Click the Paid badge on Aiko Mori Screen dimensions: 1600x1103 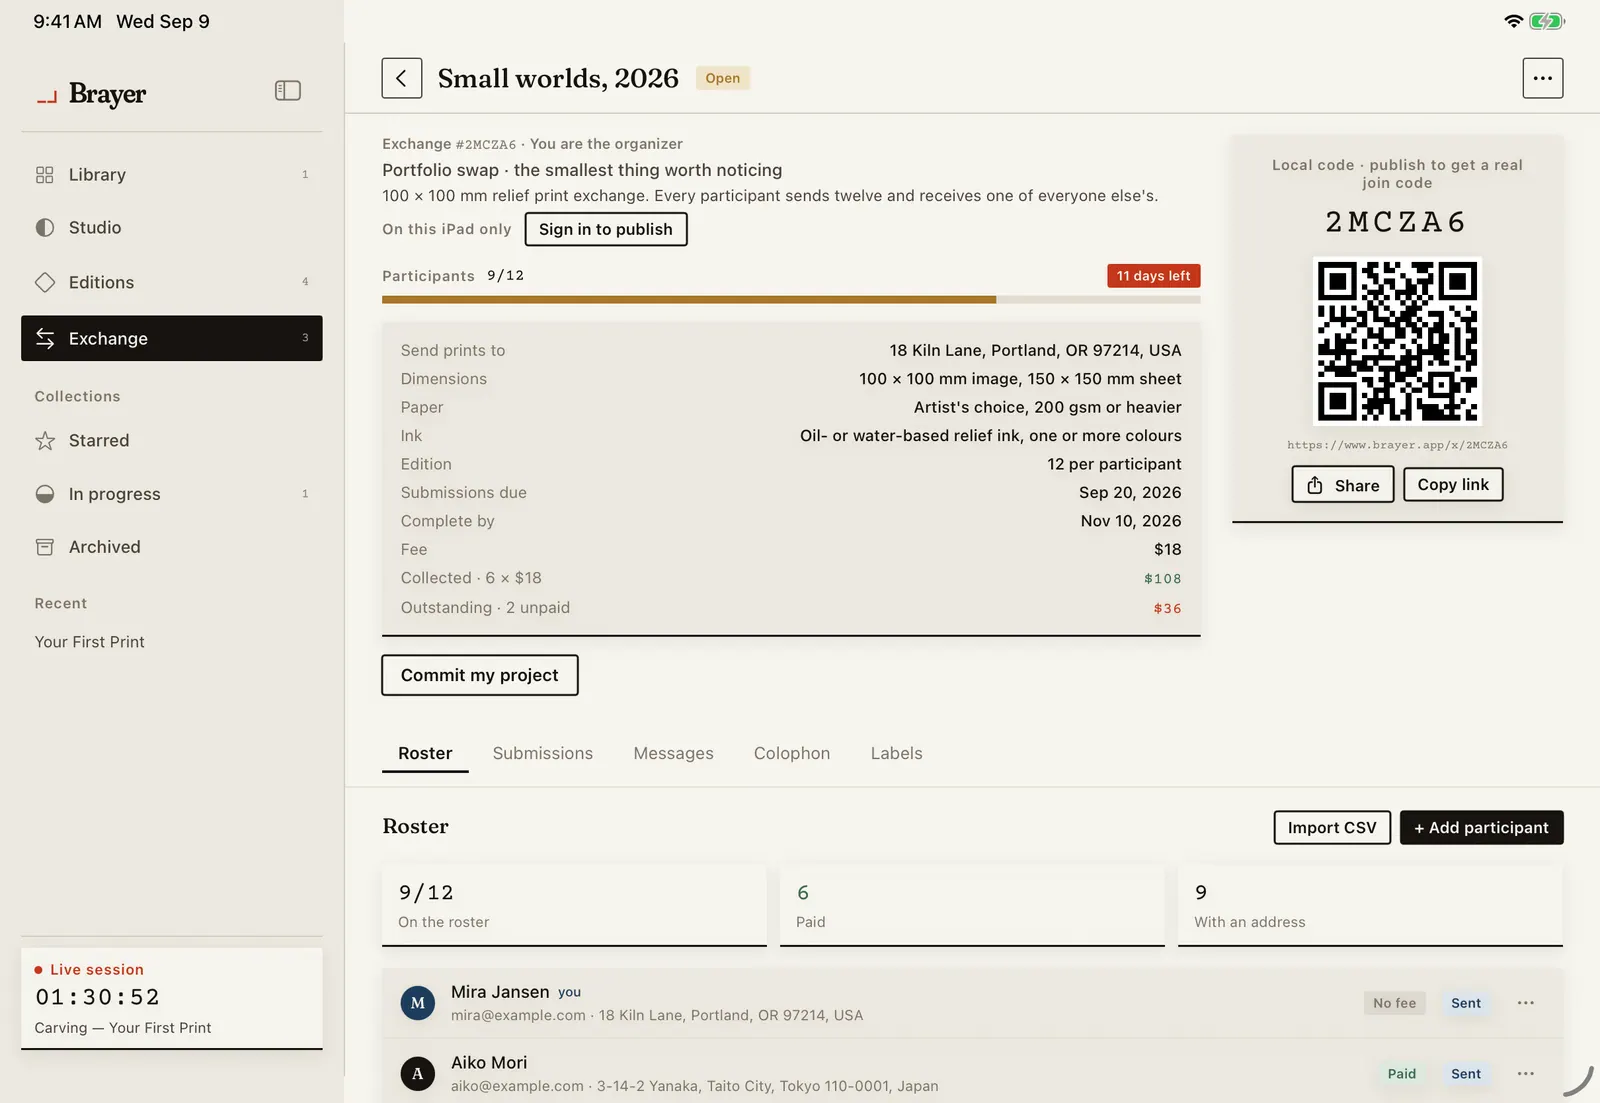click(1401, 1074)
